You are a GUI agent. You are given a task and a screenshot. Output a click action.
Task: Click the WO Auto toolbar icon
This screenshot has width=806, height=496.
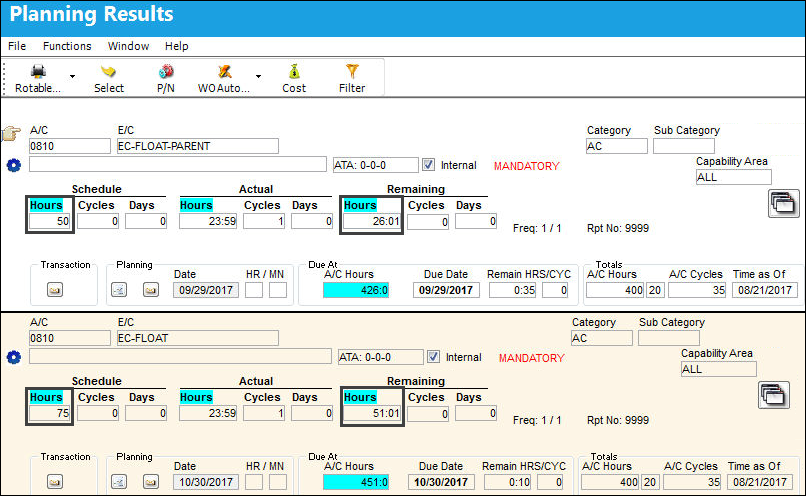coord(225,71)
